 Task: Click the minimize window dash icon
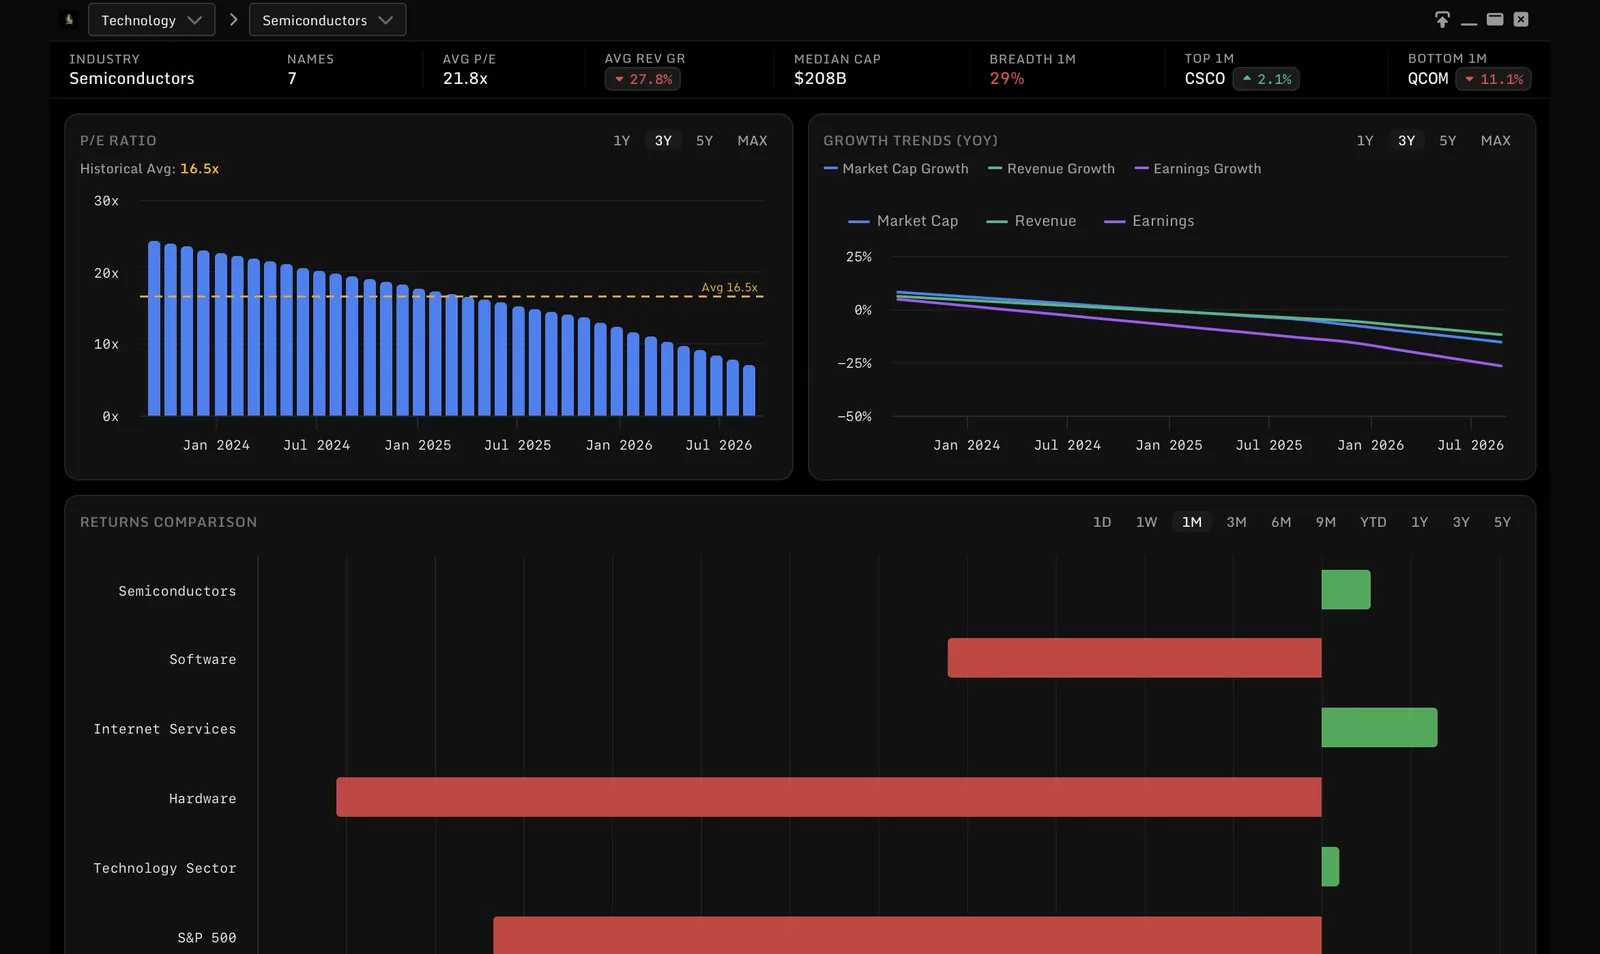1469,22
